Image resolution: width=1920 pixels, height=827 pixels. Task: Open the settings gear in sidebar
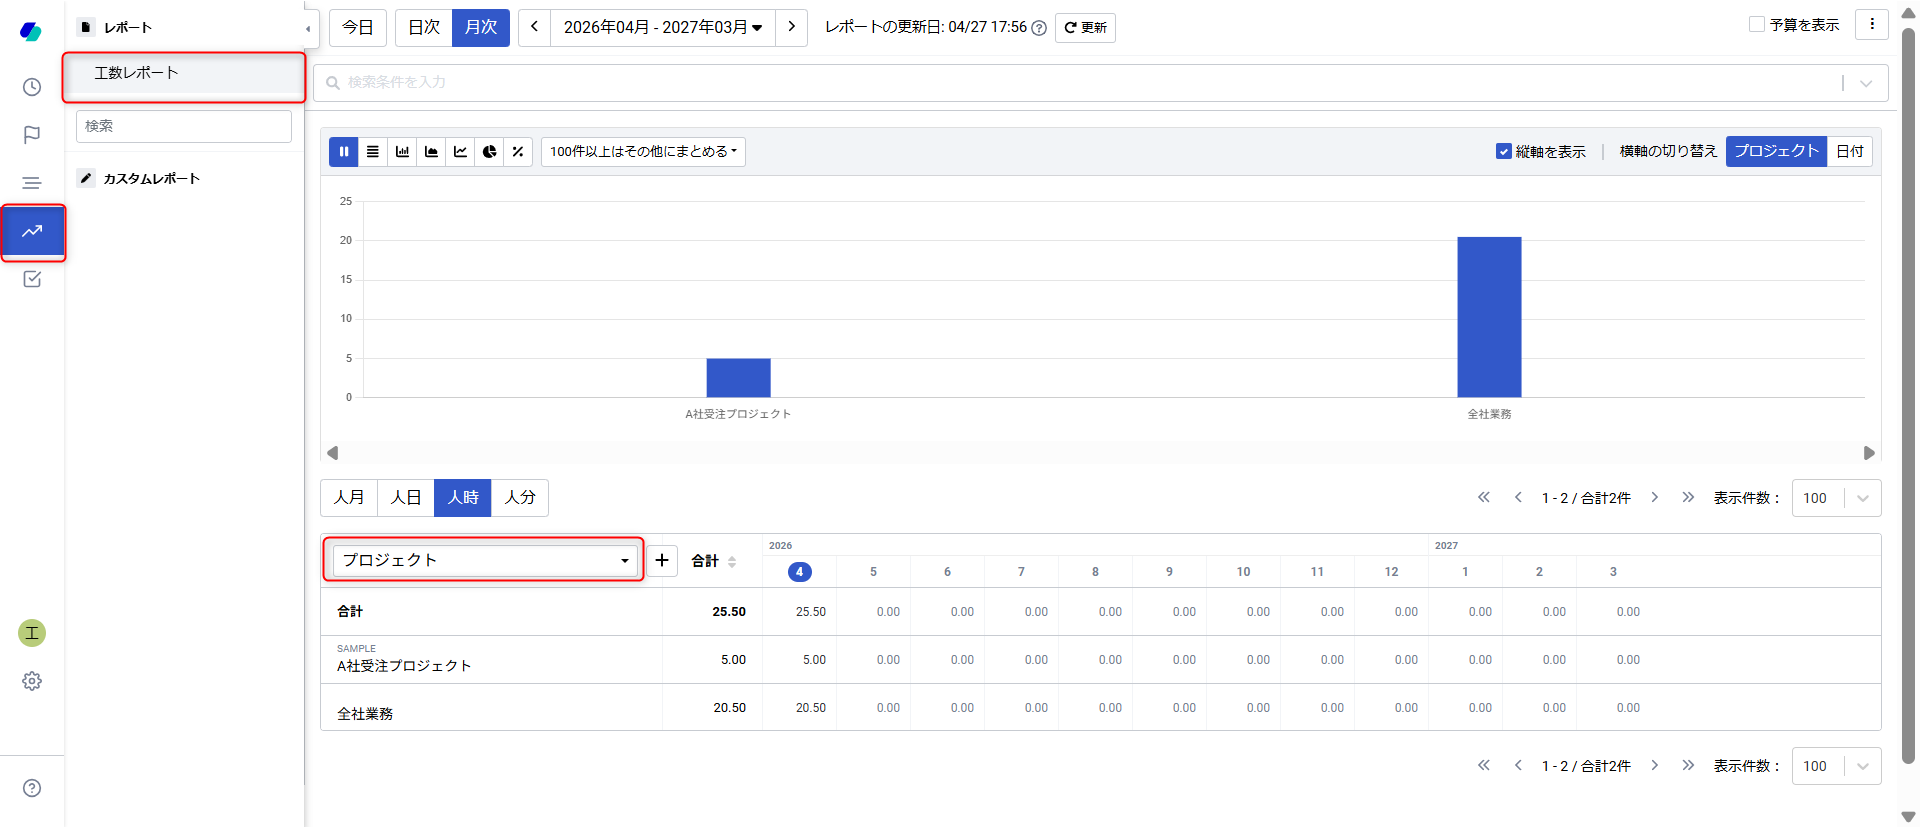(x=32, y=681)
